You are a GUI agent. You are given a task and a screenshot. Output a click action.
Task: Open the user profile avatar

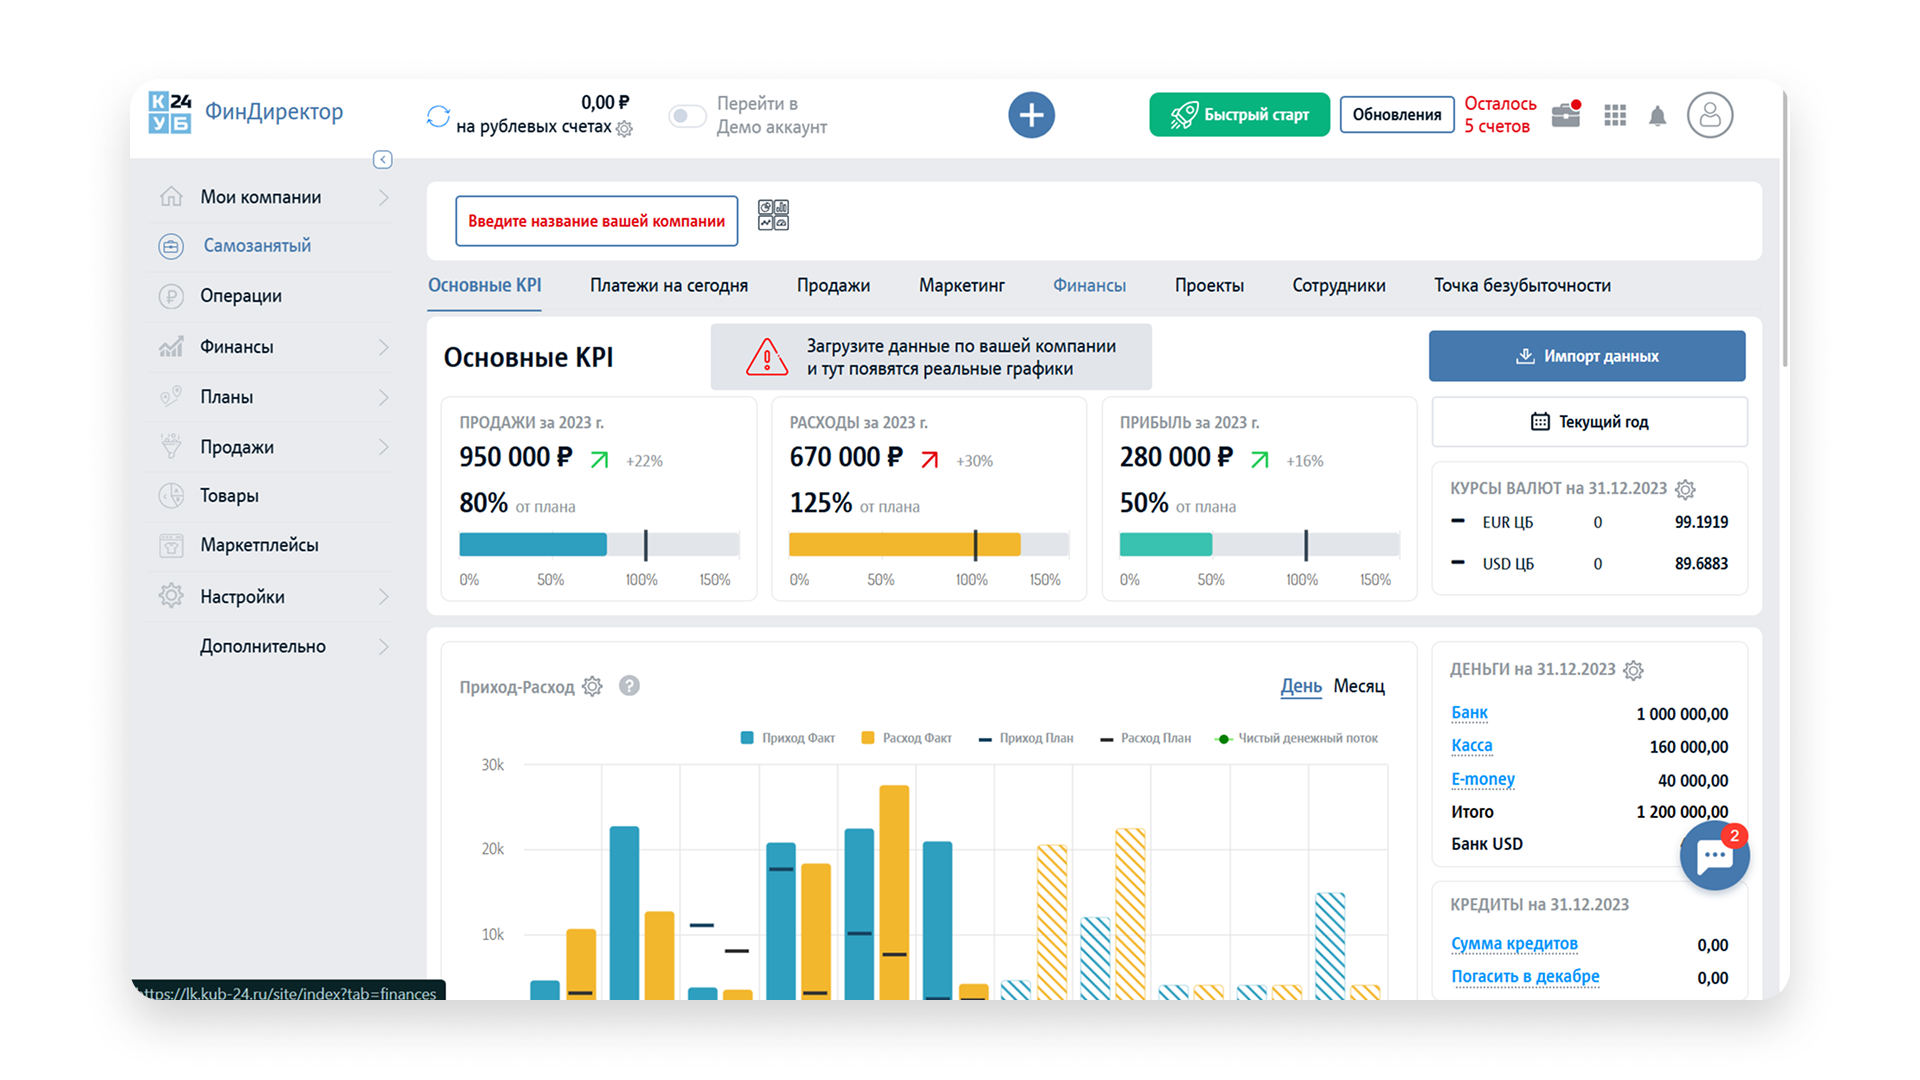click(x=1709, y=115)
